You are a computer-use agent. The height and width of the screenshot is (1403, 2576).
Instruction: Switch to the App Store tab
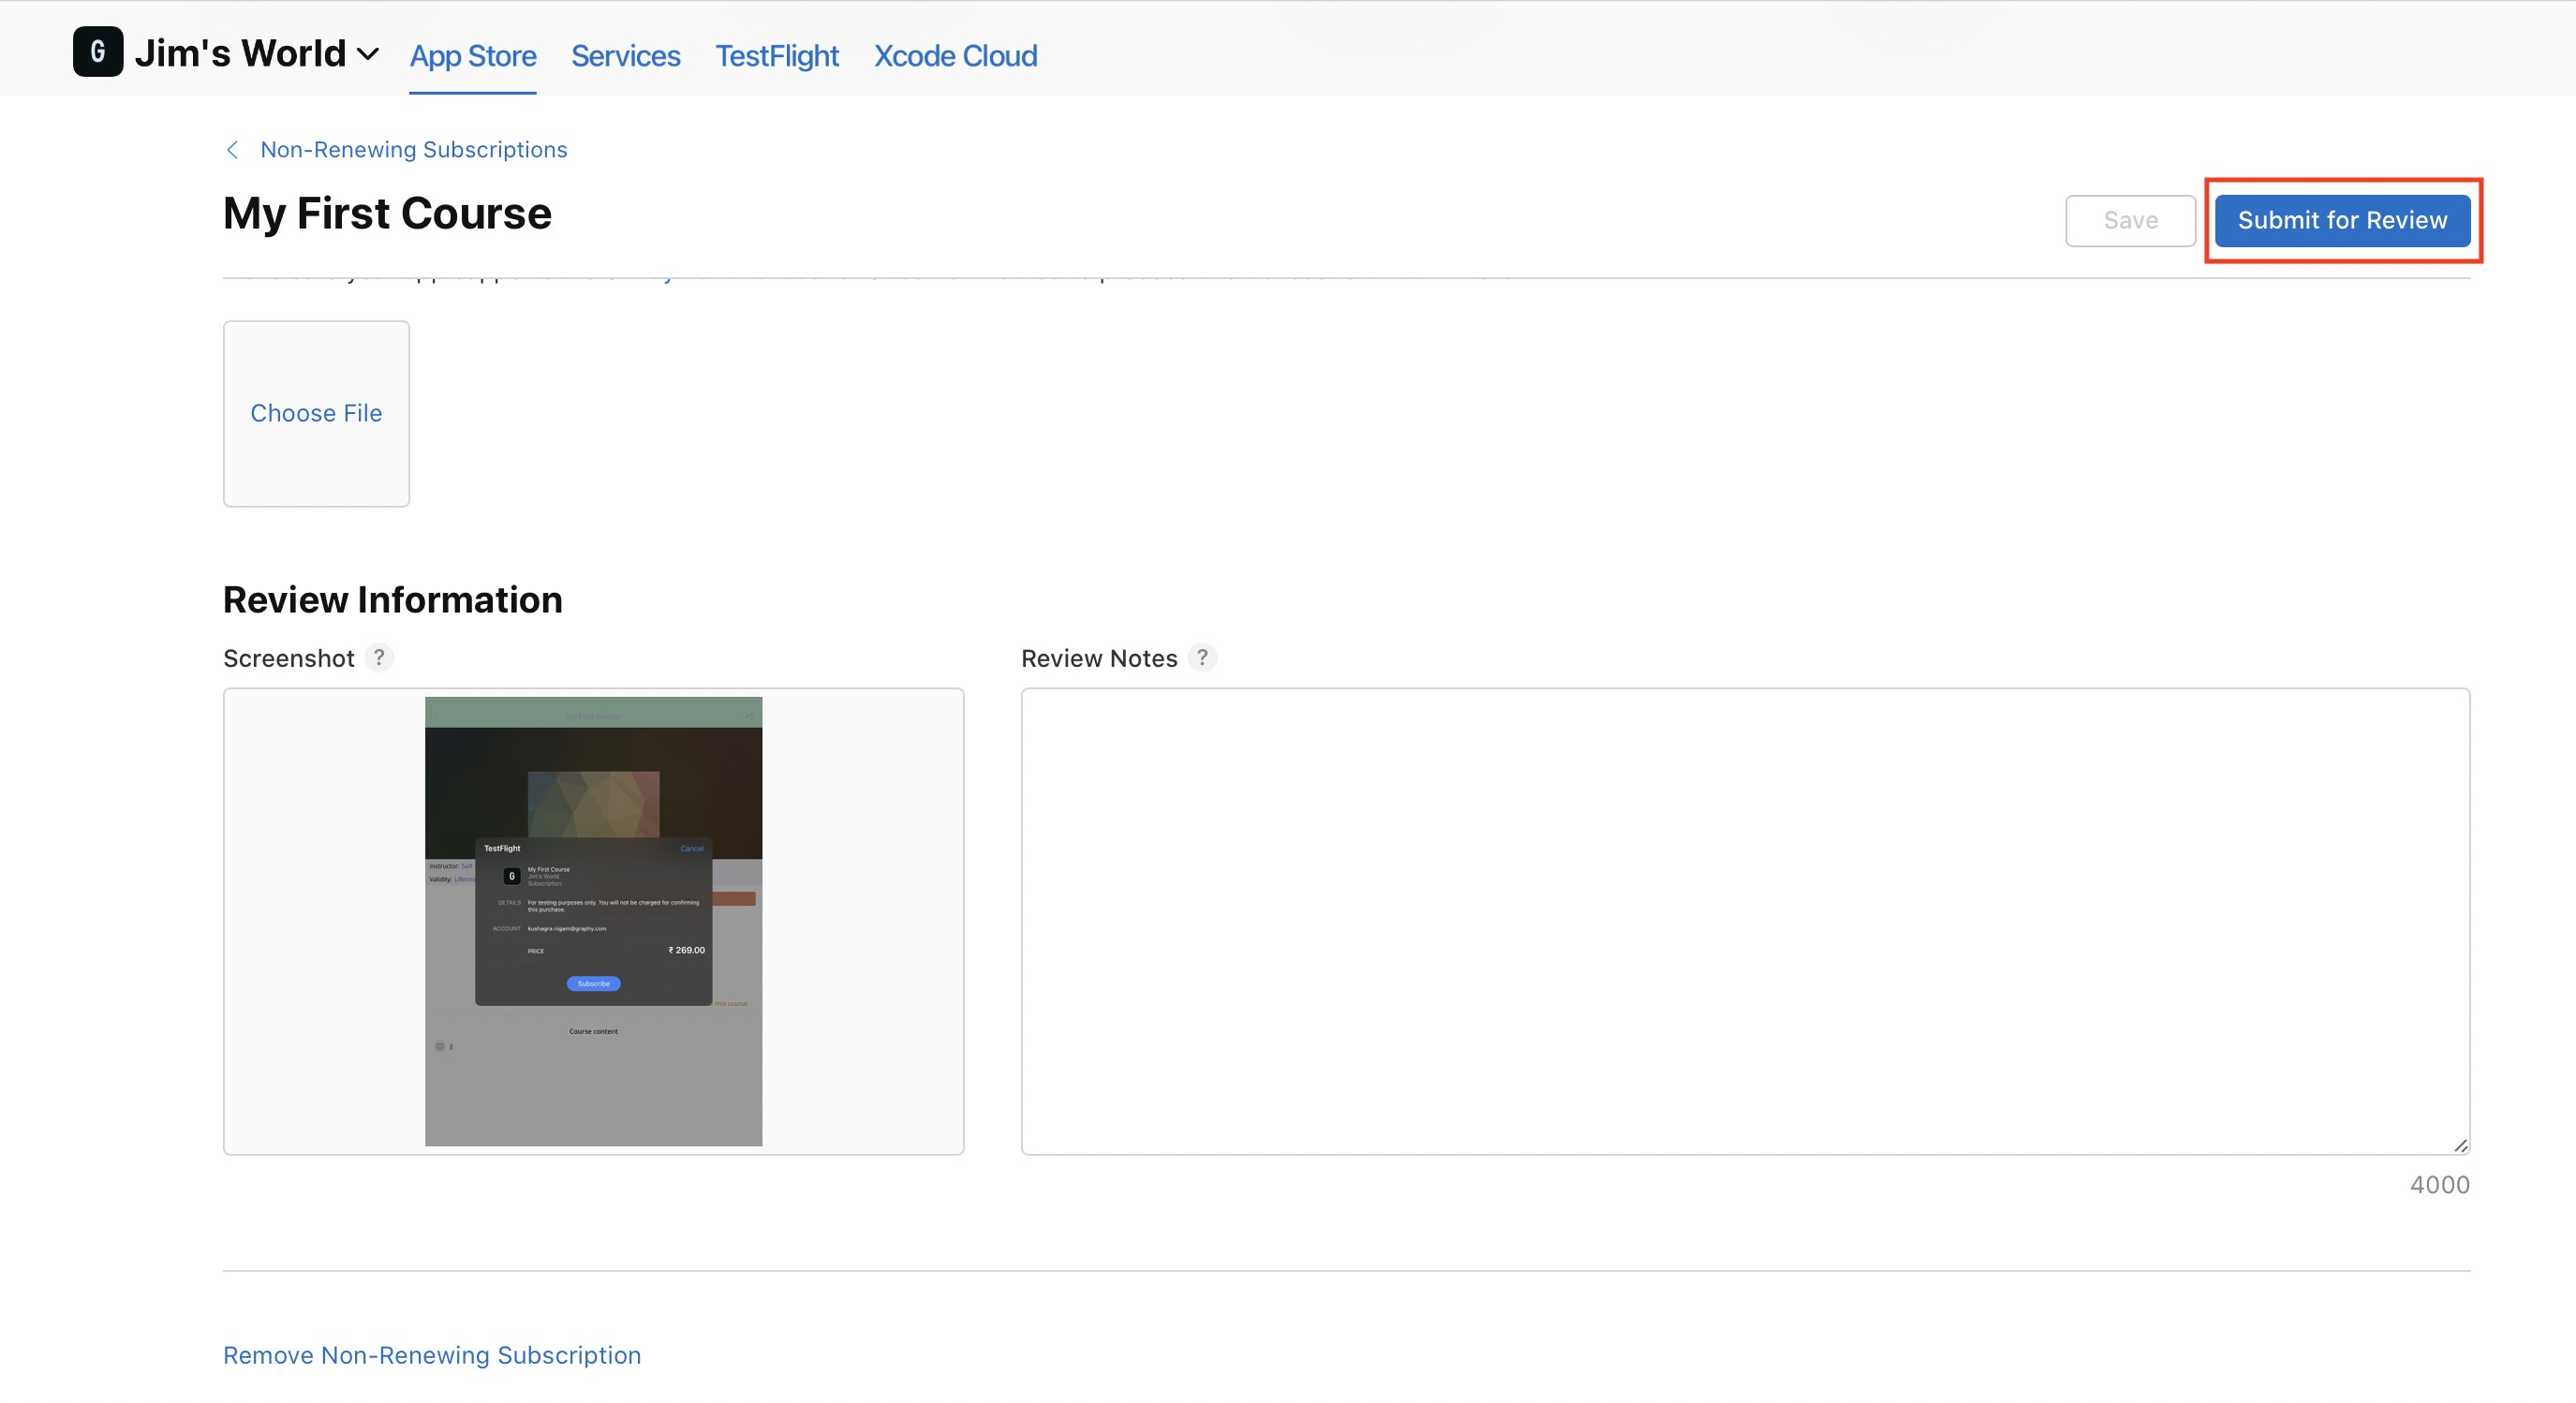pos(473,56)
